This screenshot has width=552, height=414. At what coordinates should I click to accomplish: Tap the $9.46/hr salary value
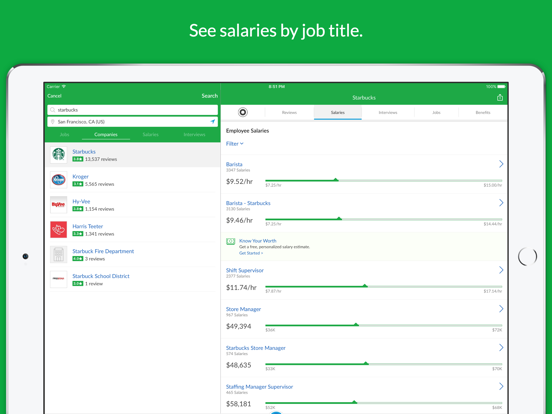pyautogui.click(x=239, y=220)
